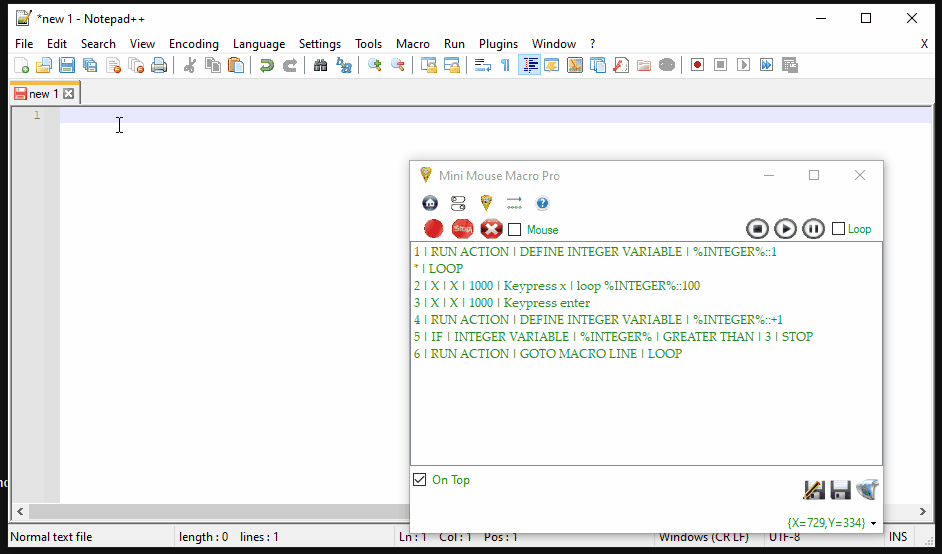Open the Macro menu in Notepad++
942x554 pixels.
[412, 44]
